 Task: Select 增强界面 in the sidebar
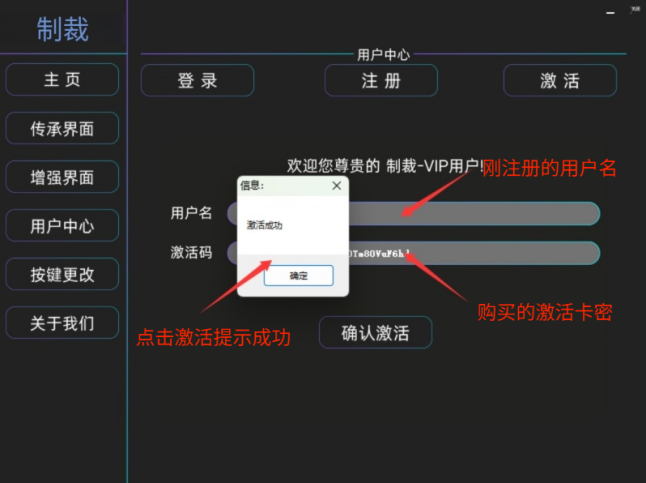pos(62,177)
